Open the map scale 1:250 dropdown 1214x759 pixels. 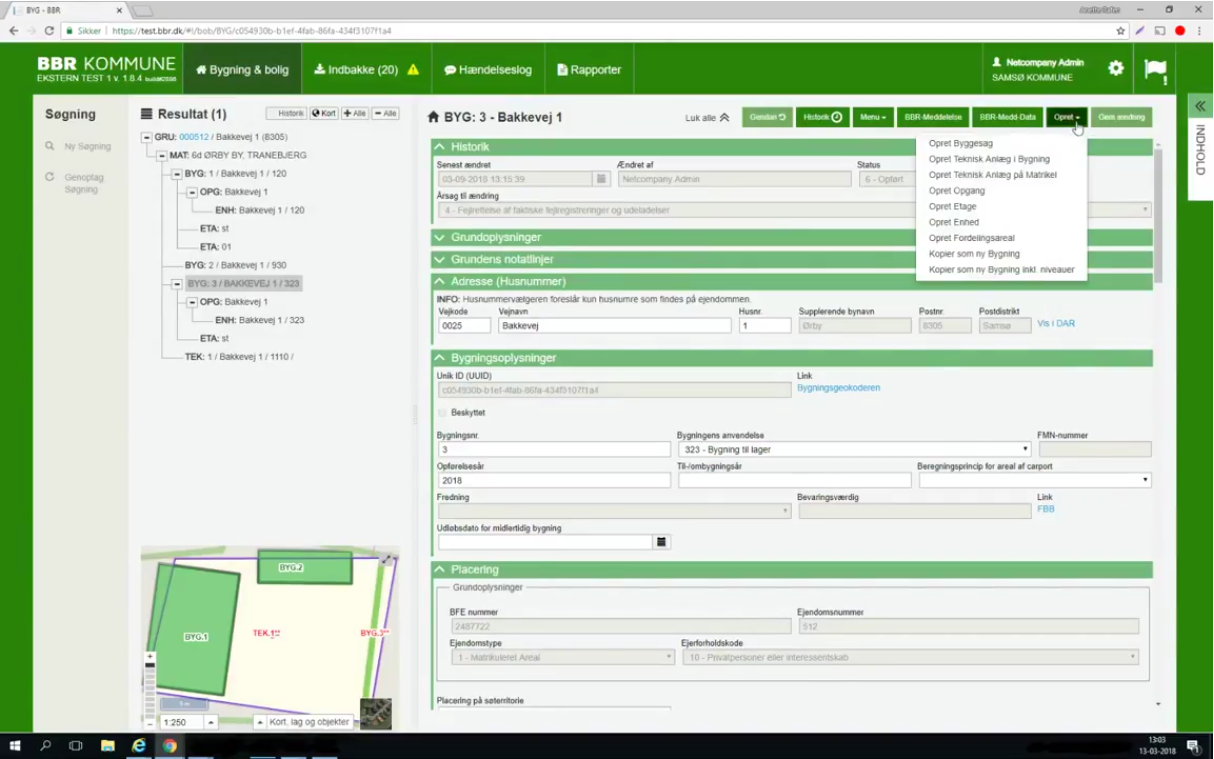211,722
